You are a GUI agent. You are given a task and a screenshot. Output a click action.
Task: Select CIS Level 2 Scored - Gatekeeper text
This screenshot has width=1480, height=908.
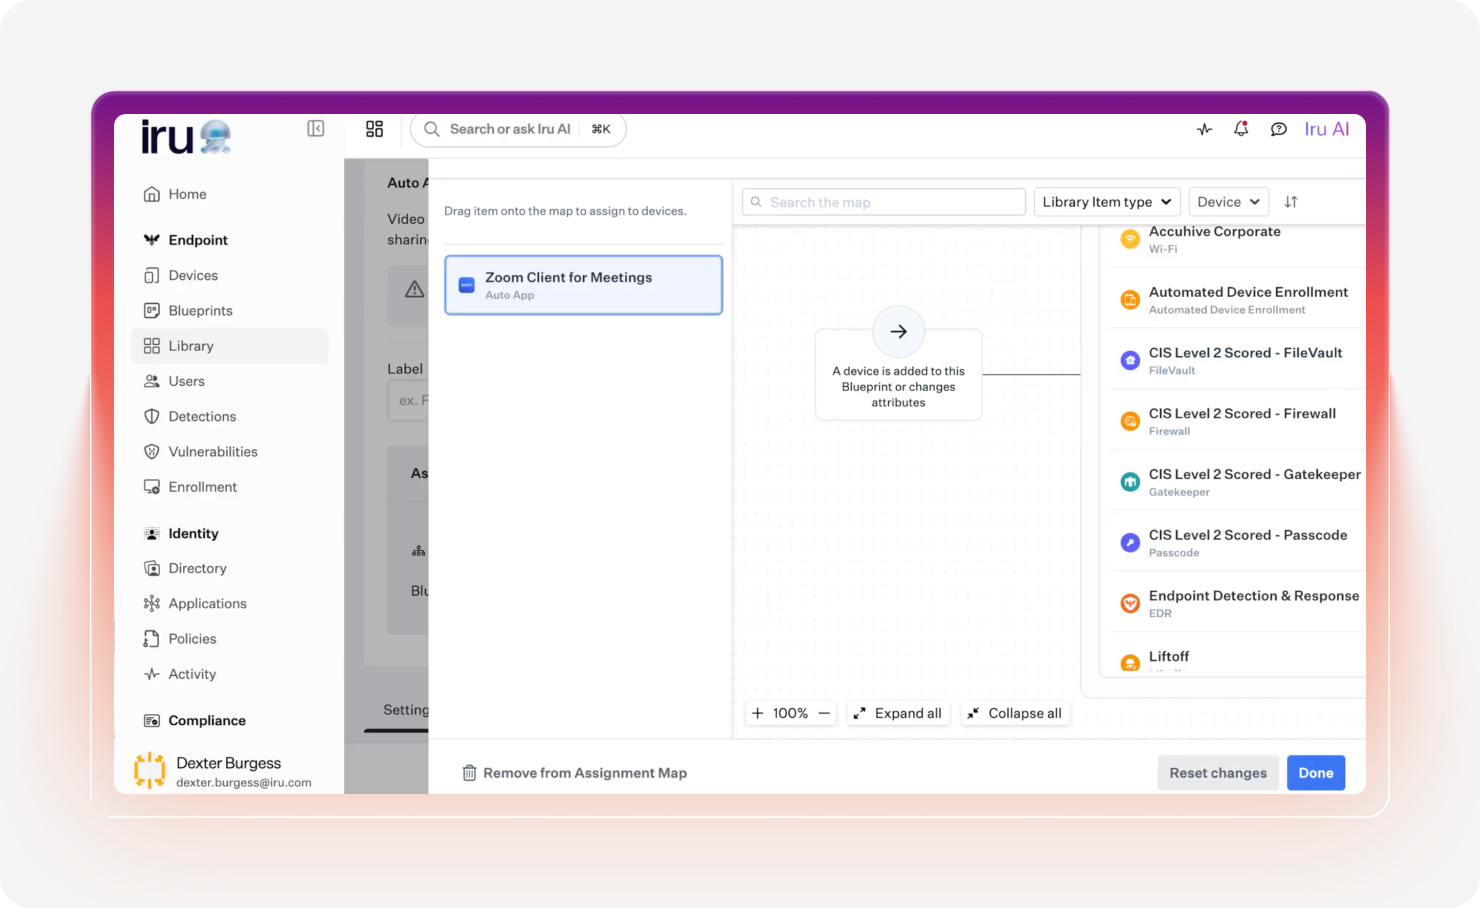click(1255, 474)
